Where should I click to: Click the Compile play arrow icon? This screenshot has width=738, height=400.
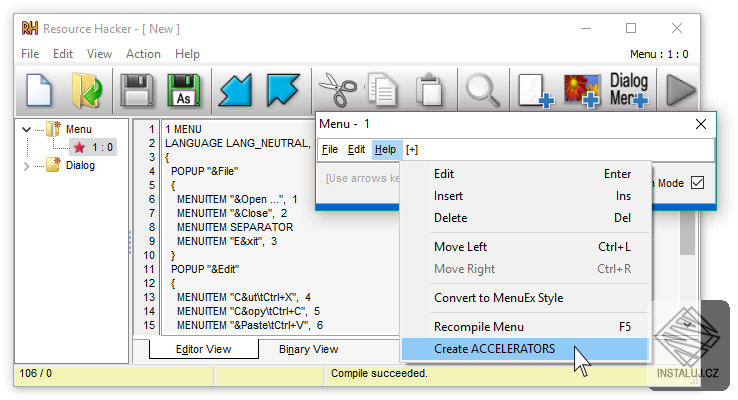point(681,90)
